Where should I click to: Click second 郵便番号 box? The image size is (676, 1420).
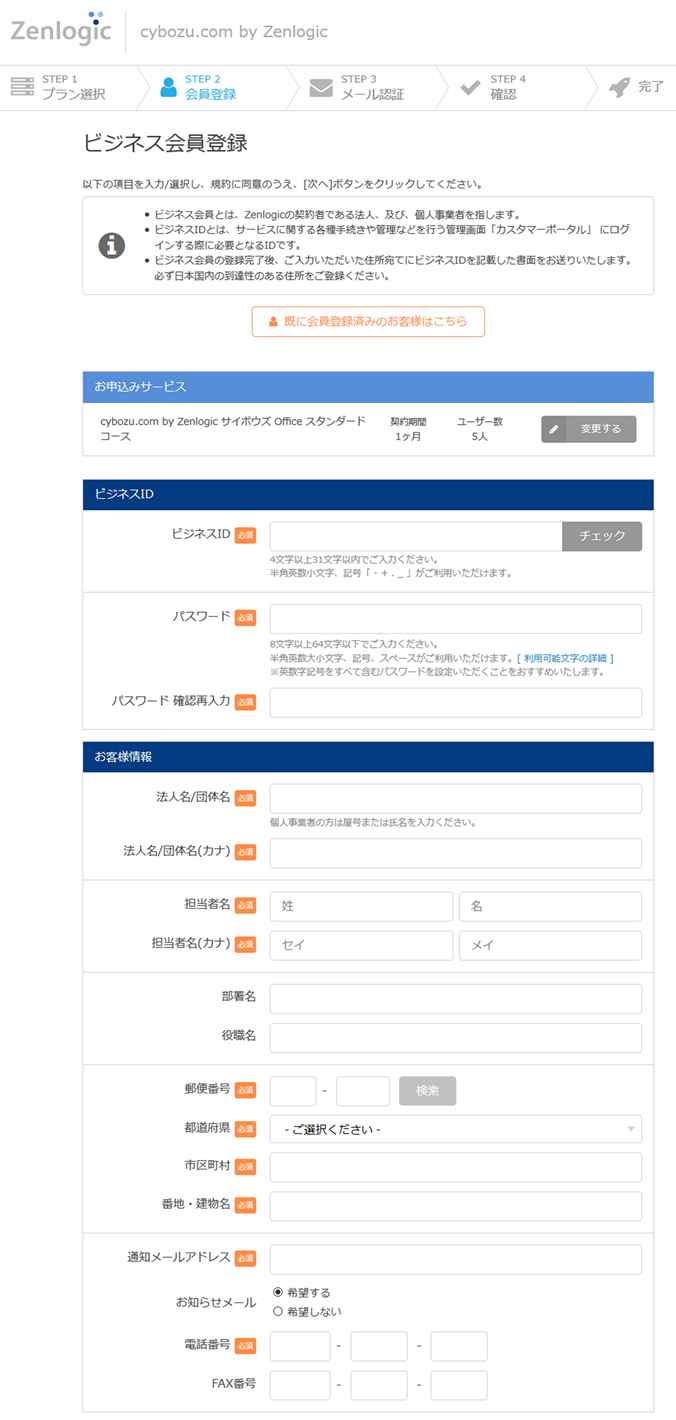click(363, 1091)
